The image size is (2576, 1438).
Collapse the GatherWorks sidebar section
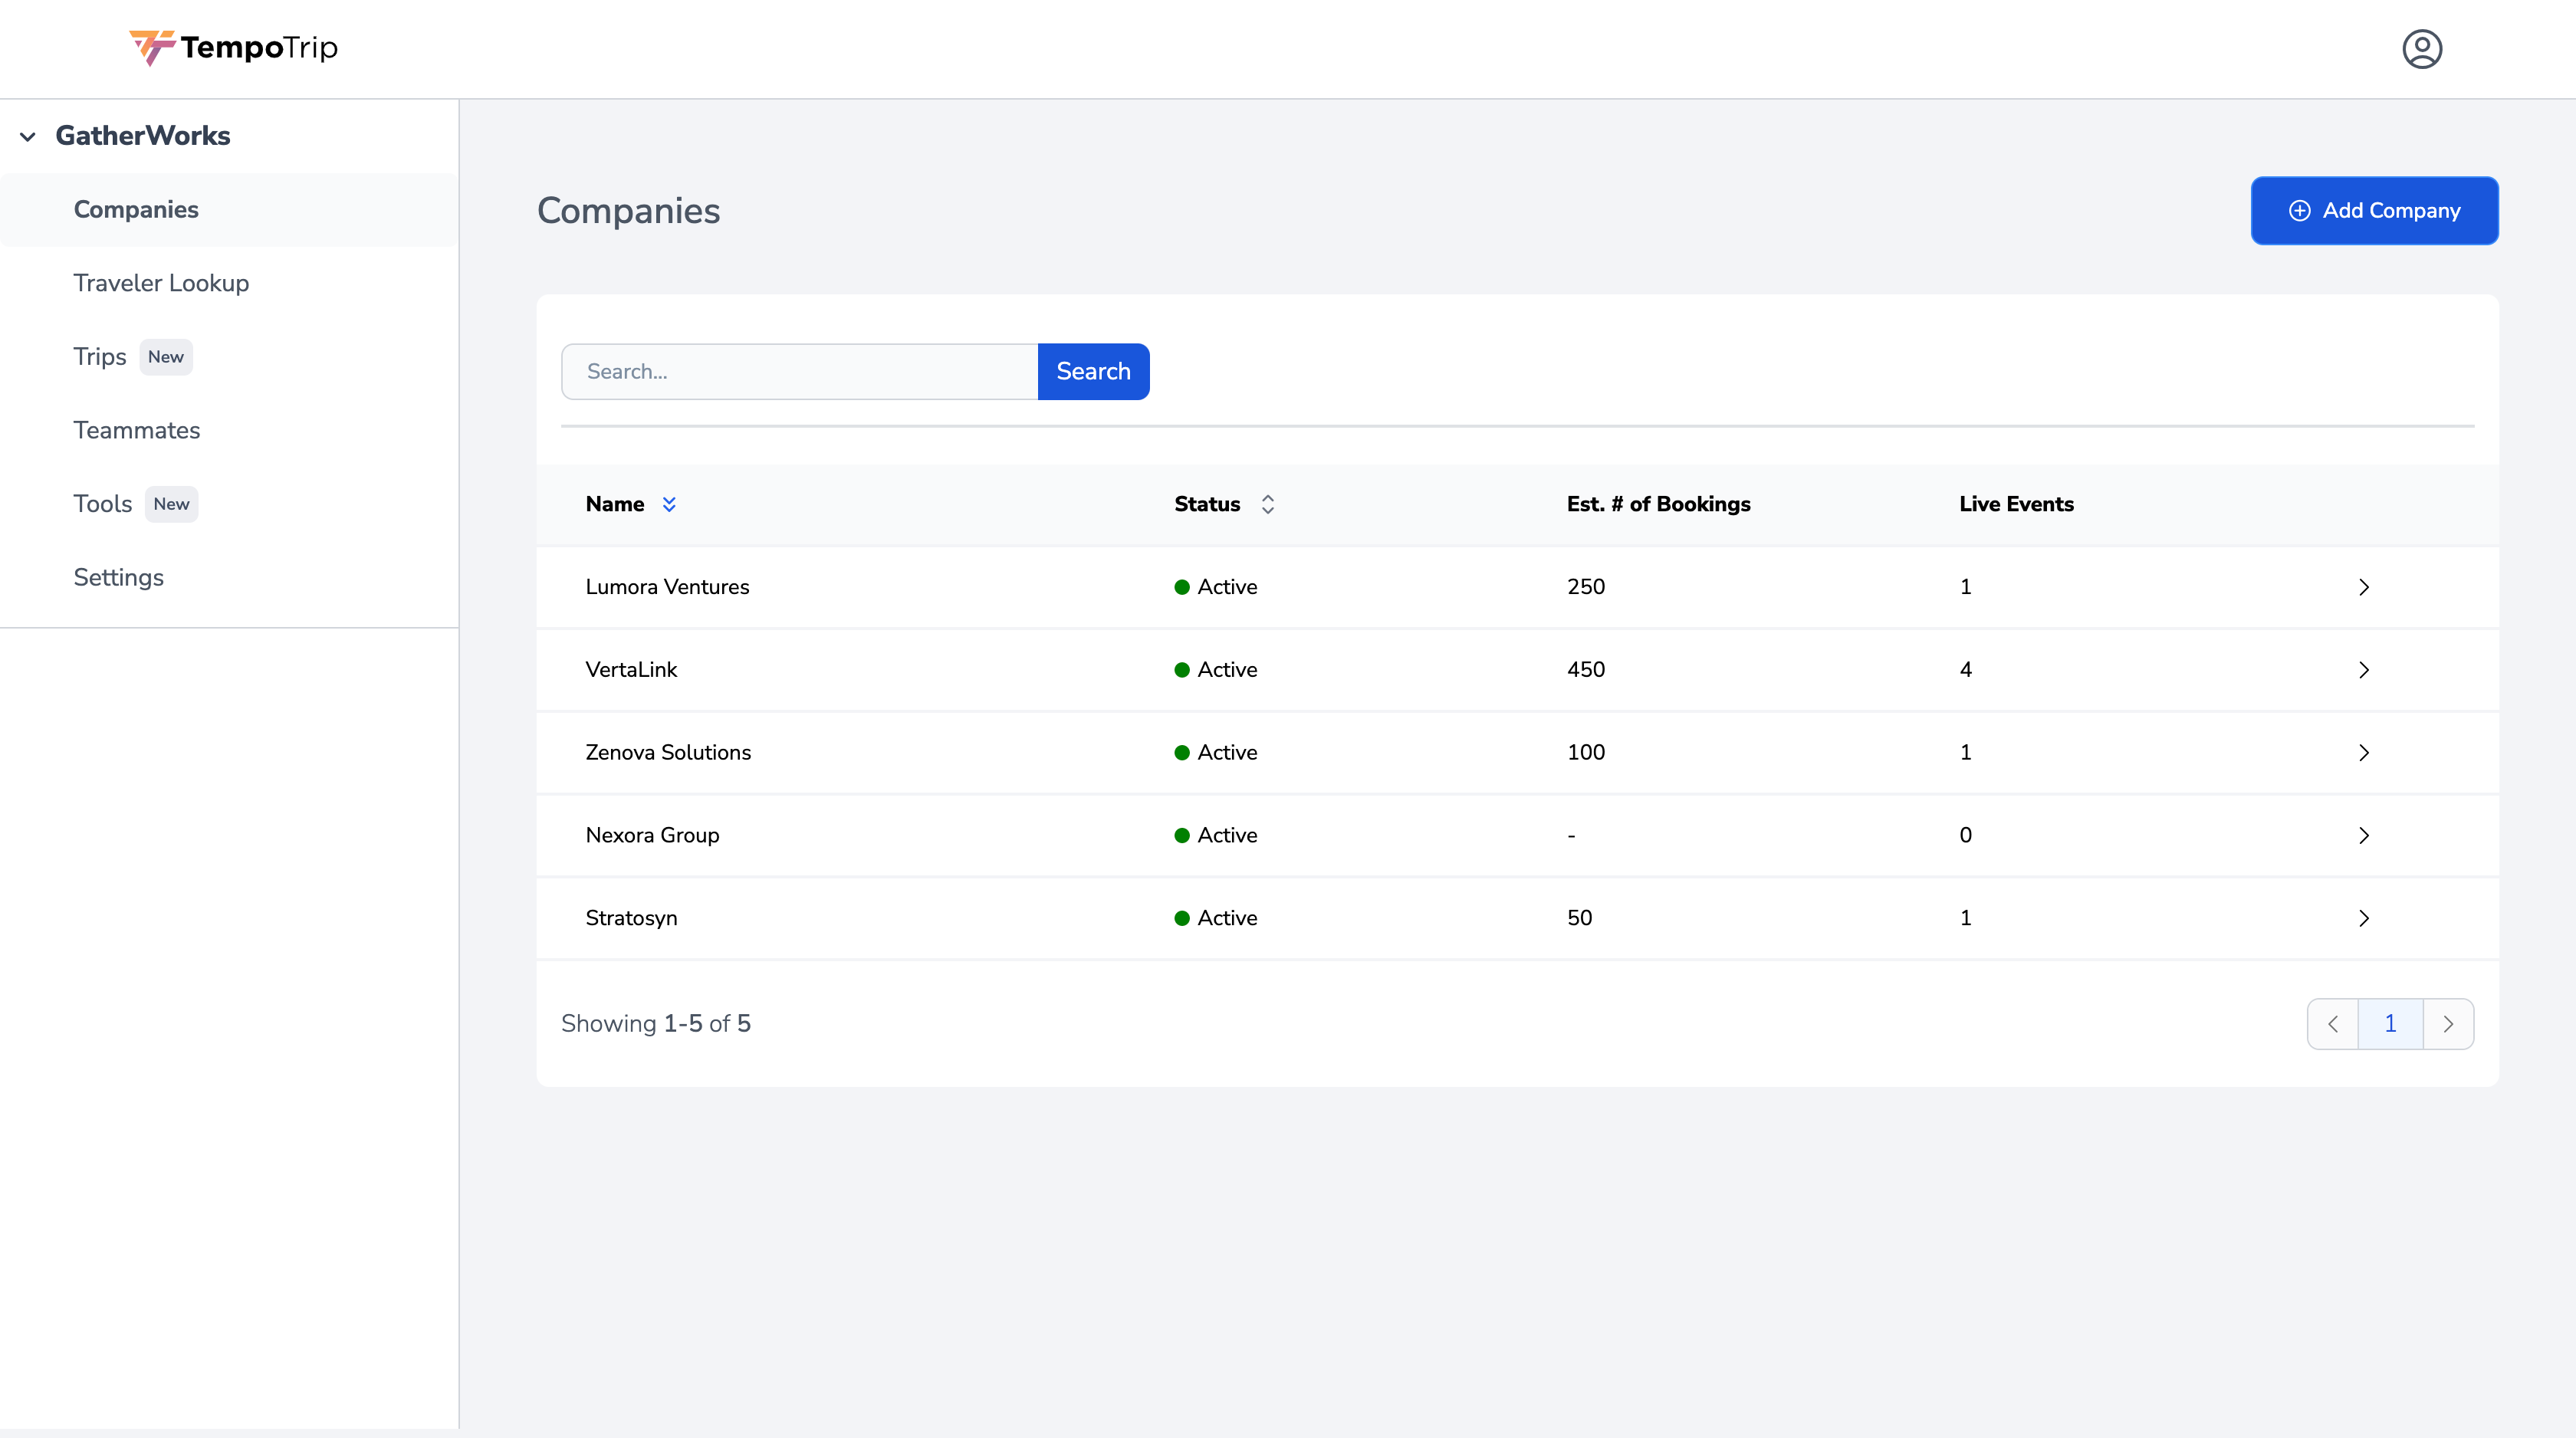tap(28, 136)
